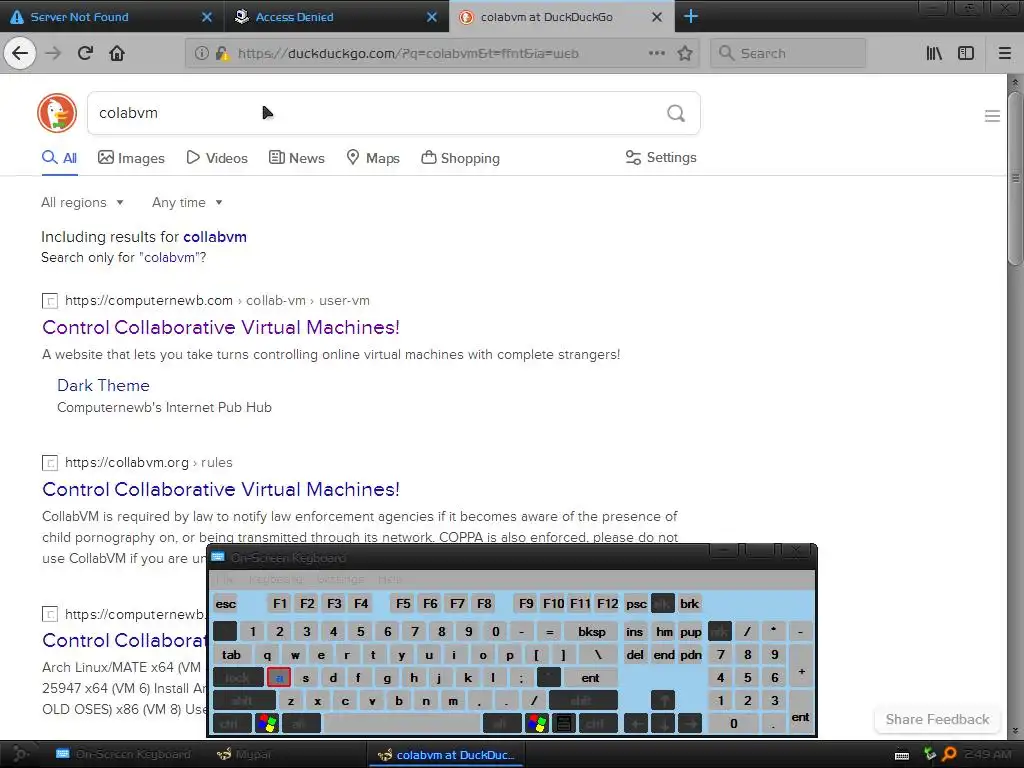Screen dimensions: 1024x768
Task: Submit search with the magnifier icon
Action: click(x=676, y=113)
